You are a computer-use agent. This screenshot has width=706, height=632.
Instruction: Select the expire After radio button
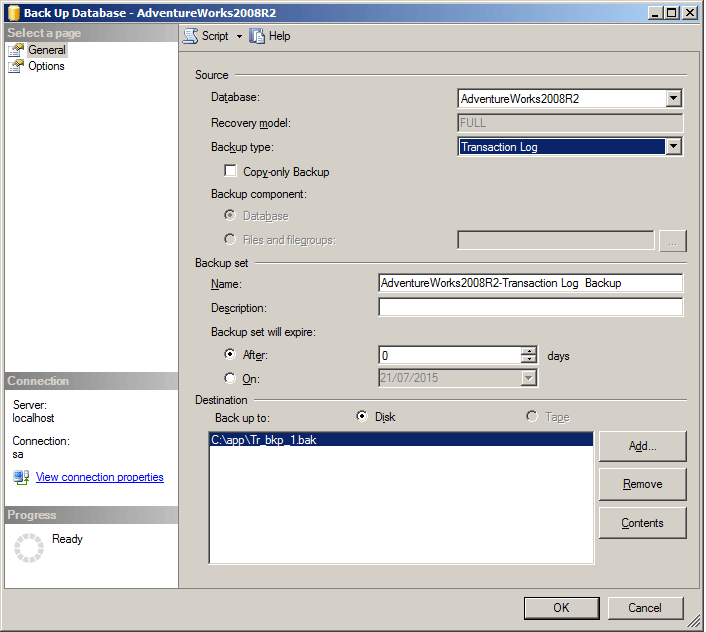click(x=230, y=354)
